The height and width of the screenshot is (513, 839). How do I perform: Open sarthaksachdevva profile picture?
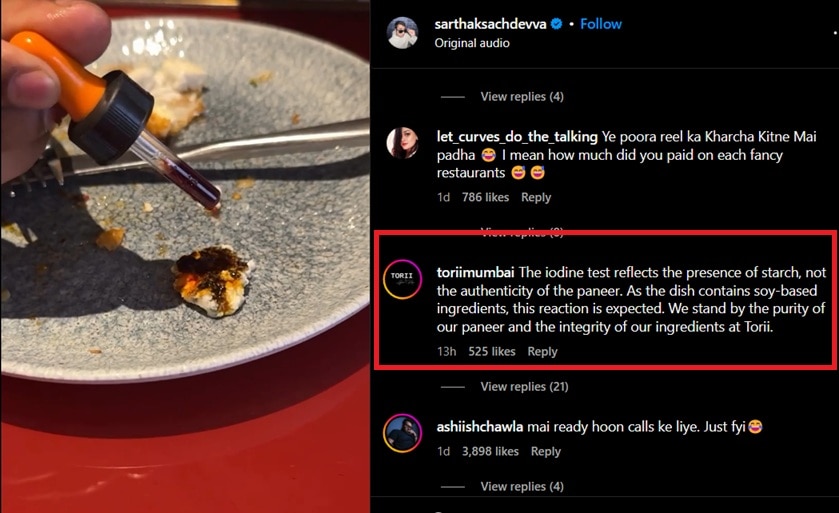403,33
